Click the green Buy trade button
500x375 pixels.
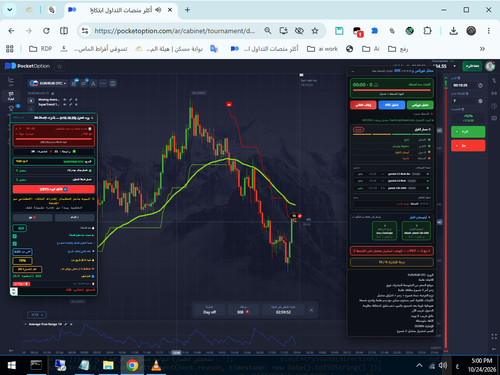(x=468, y=132)
